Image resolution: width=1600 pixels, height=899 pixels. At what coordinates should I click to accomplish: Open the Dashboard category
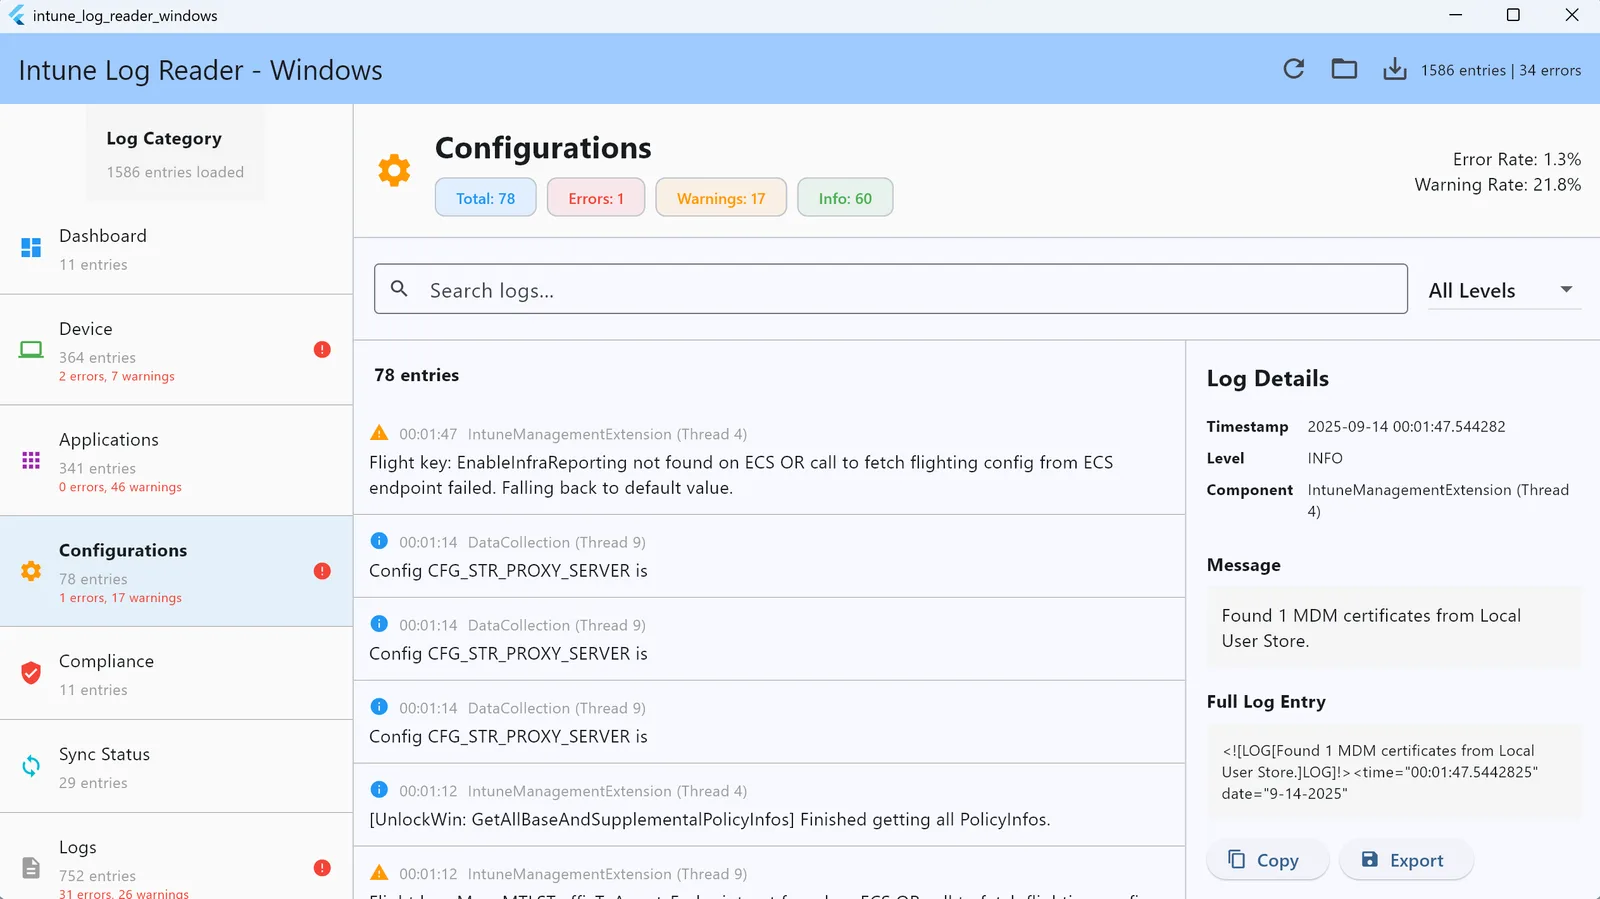click(176, 249)
